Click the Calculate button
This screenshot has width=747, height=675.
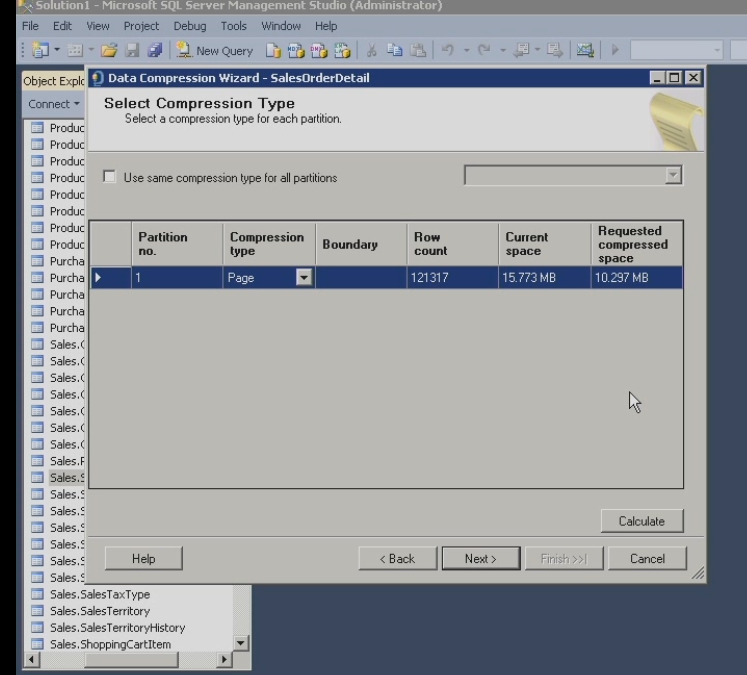click(642, 521)
